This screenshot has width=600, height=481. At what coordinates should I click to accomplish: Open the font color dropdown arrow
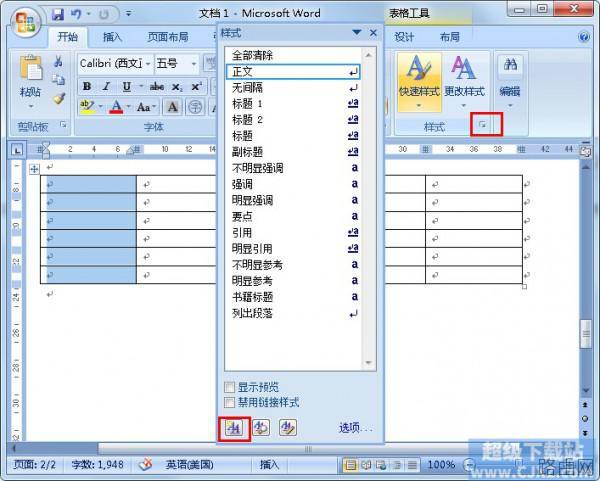click(128, 106)
